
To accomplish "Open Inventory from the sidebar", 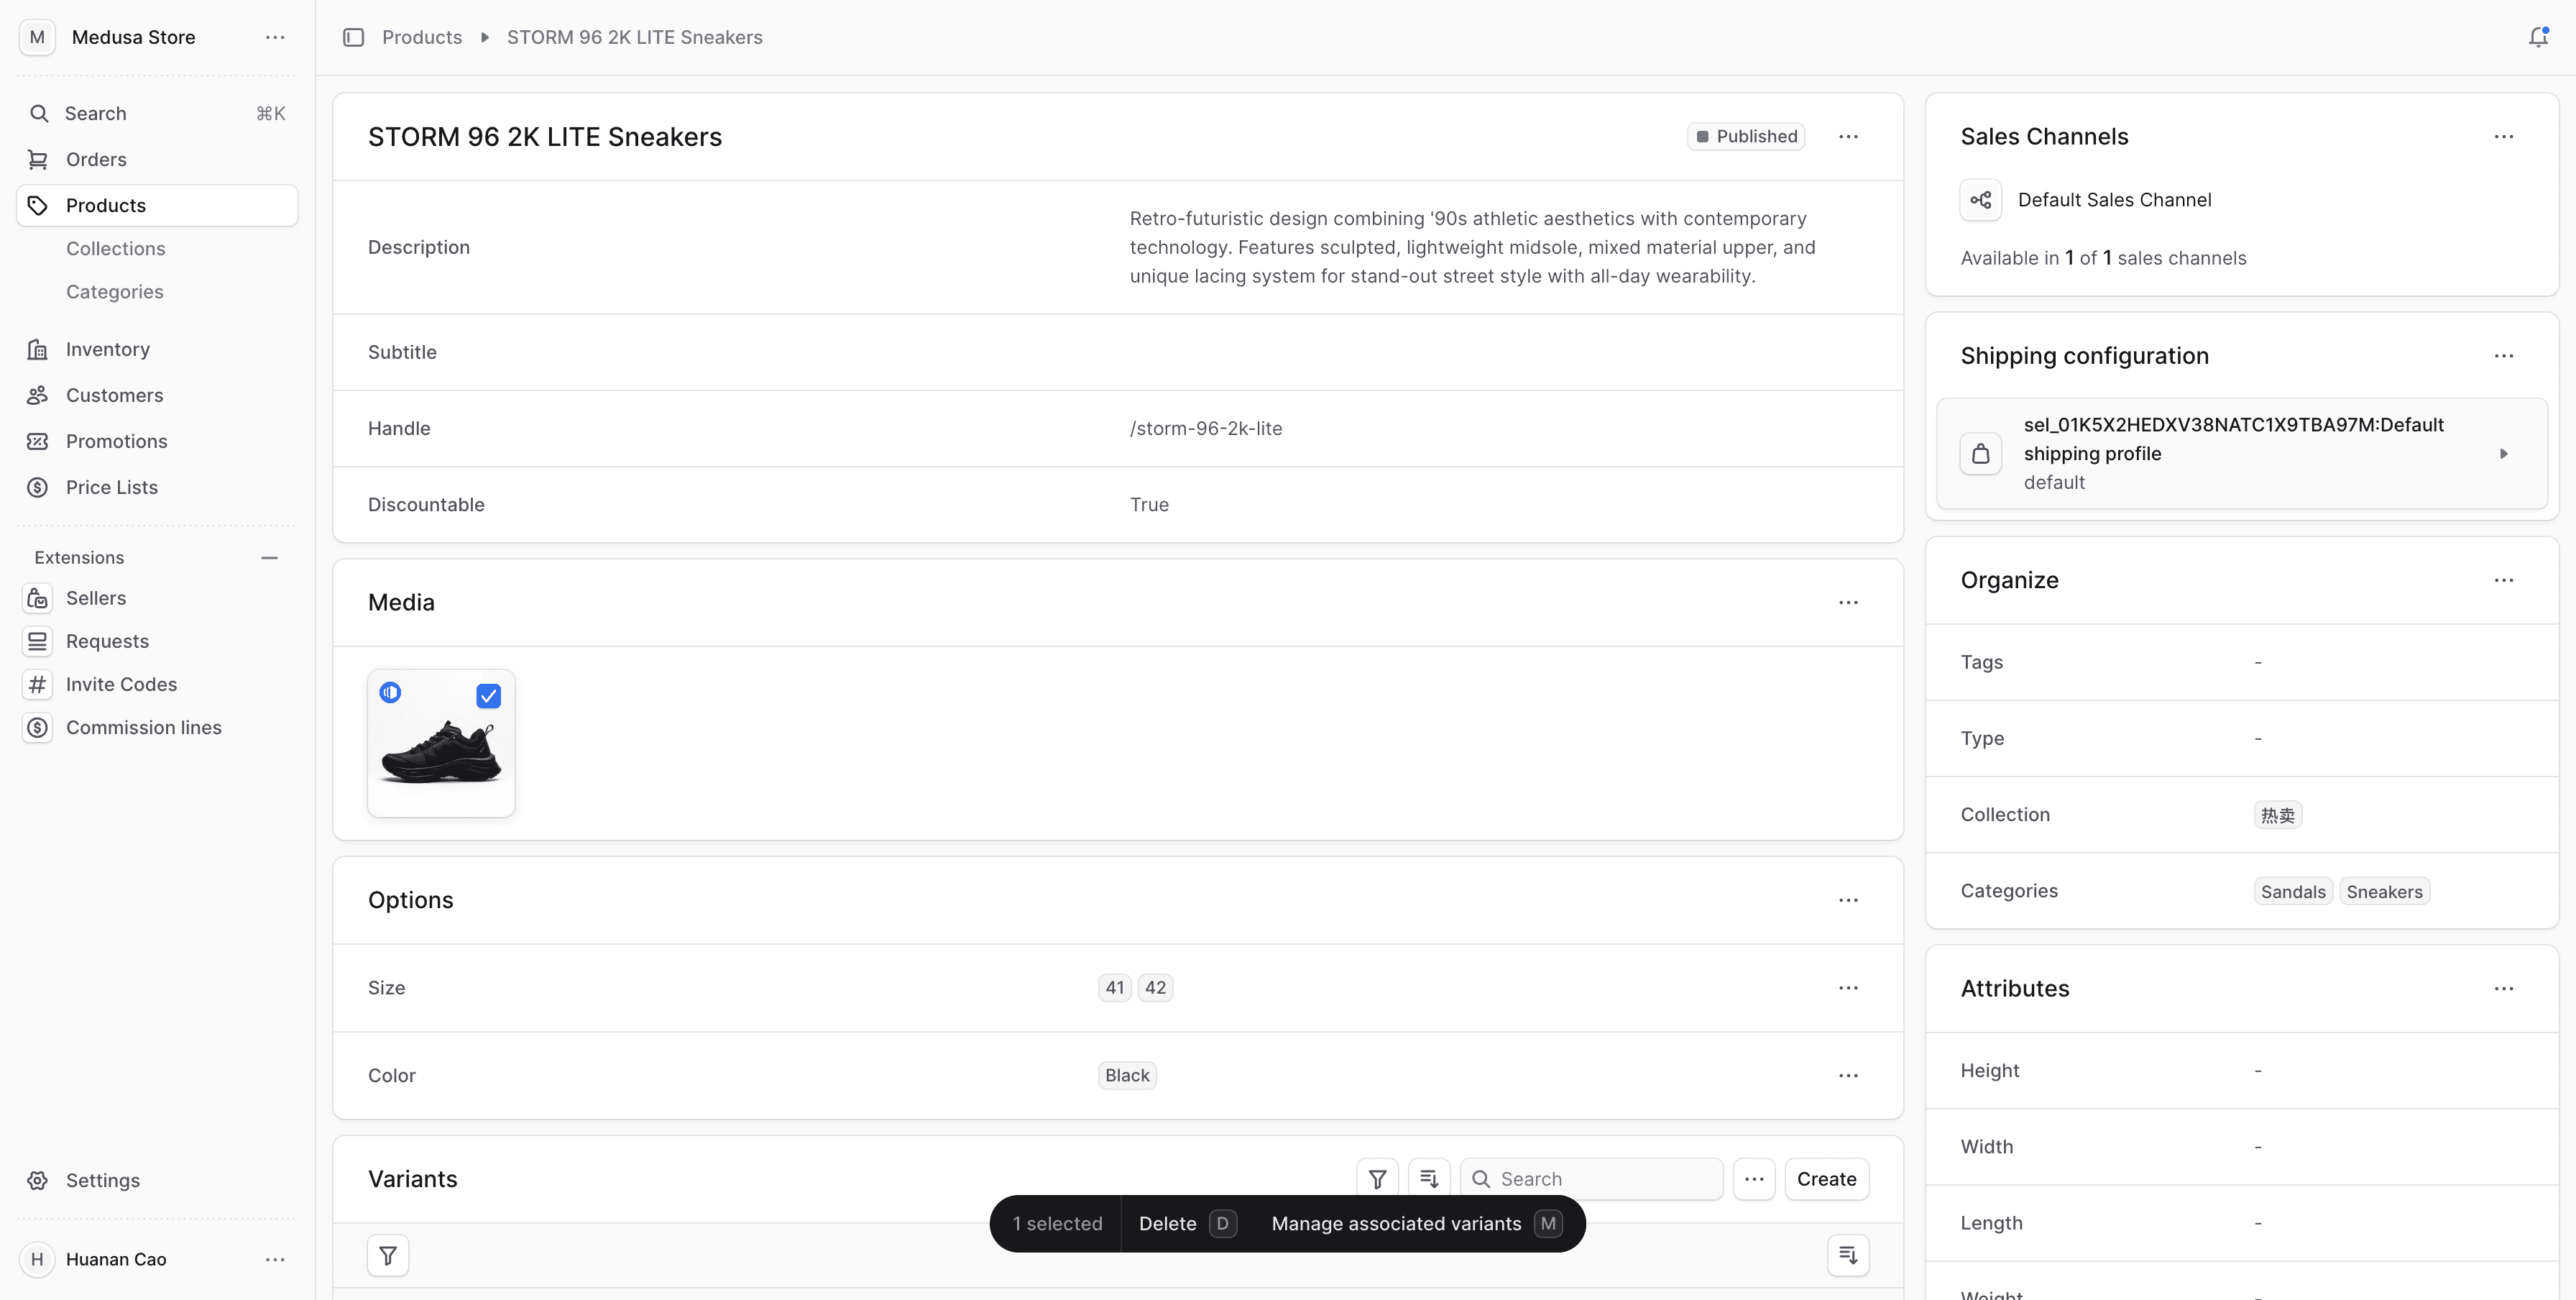I will pyautogui.click(x=107, y=349).
